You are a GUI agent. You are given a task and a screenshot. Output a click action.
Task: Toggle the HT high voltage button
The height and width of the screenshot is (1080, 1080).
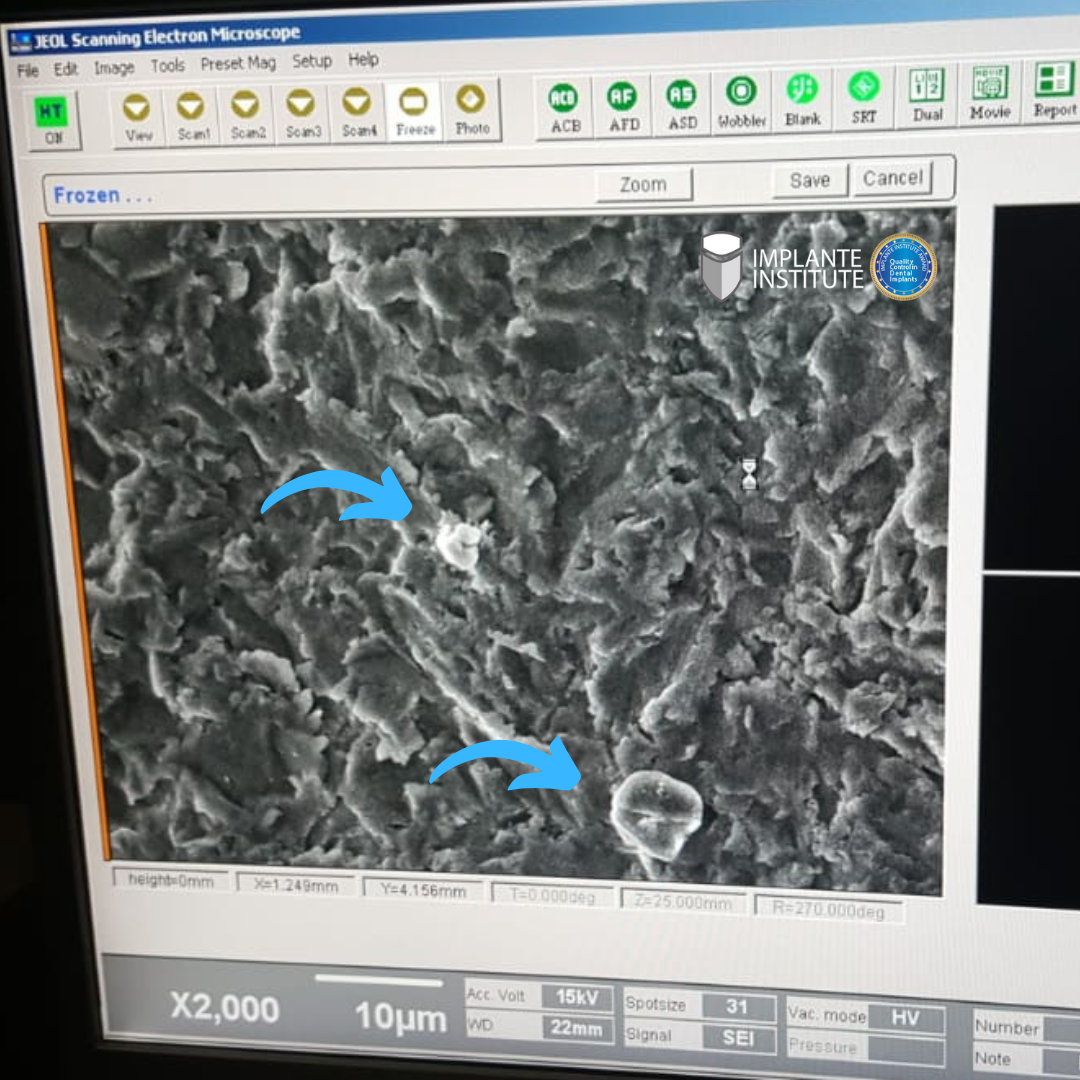[x=52, y=120]
